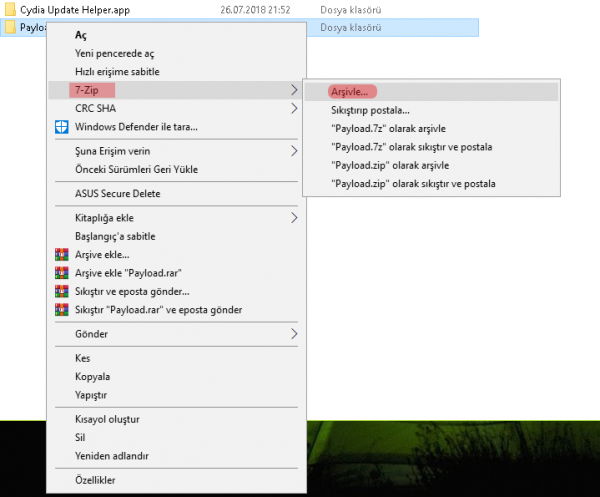This screenshot has height=497, width=600.
Task: Click Kopyala in the context menu
Action: coord(92,376)
